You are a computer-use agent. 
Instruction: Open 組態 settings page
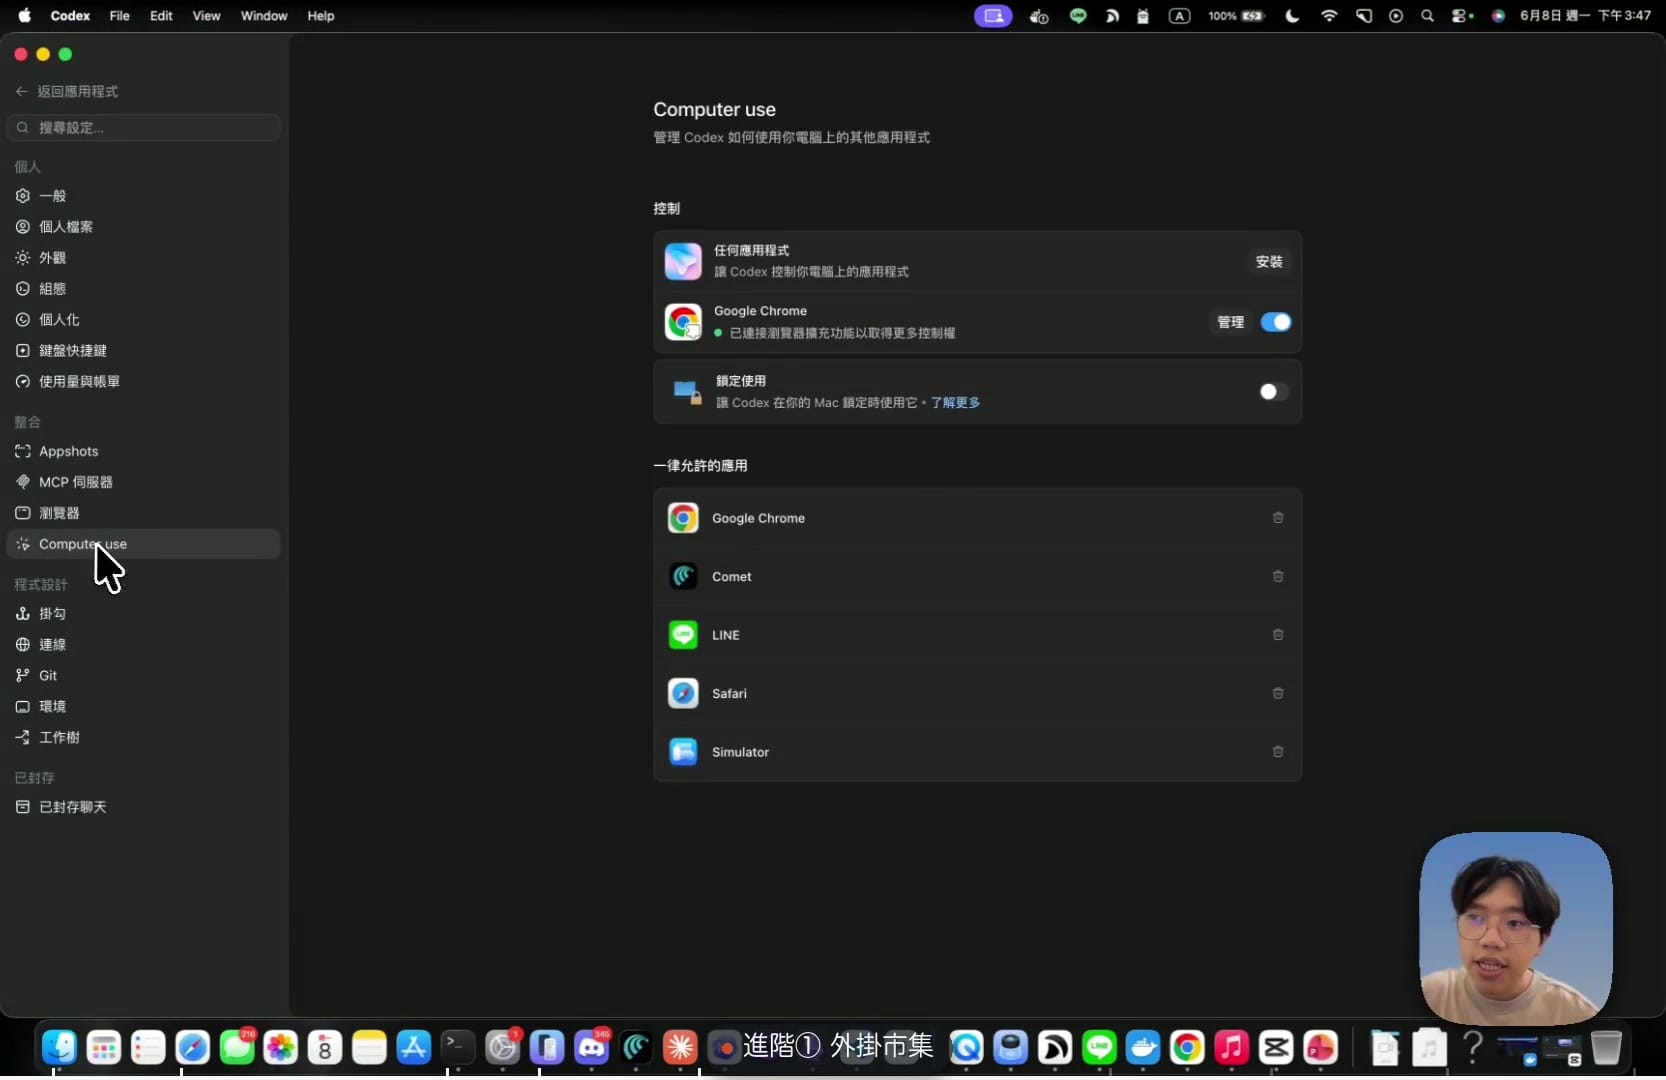pyautogui.click(x=144, y=289)
